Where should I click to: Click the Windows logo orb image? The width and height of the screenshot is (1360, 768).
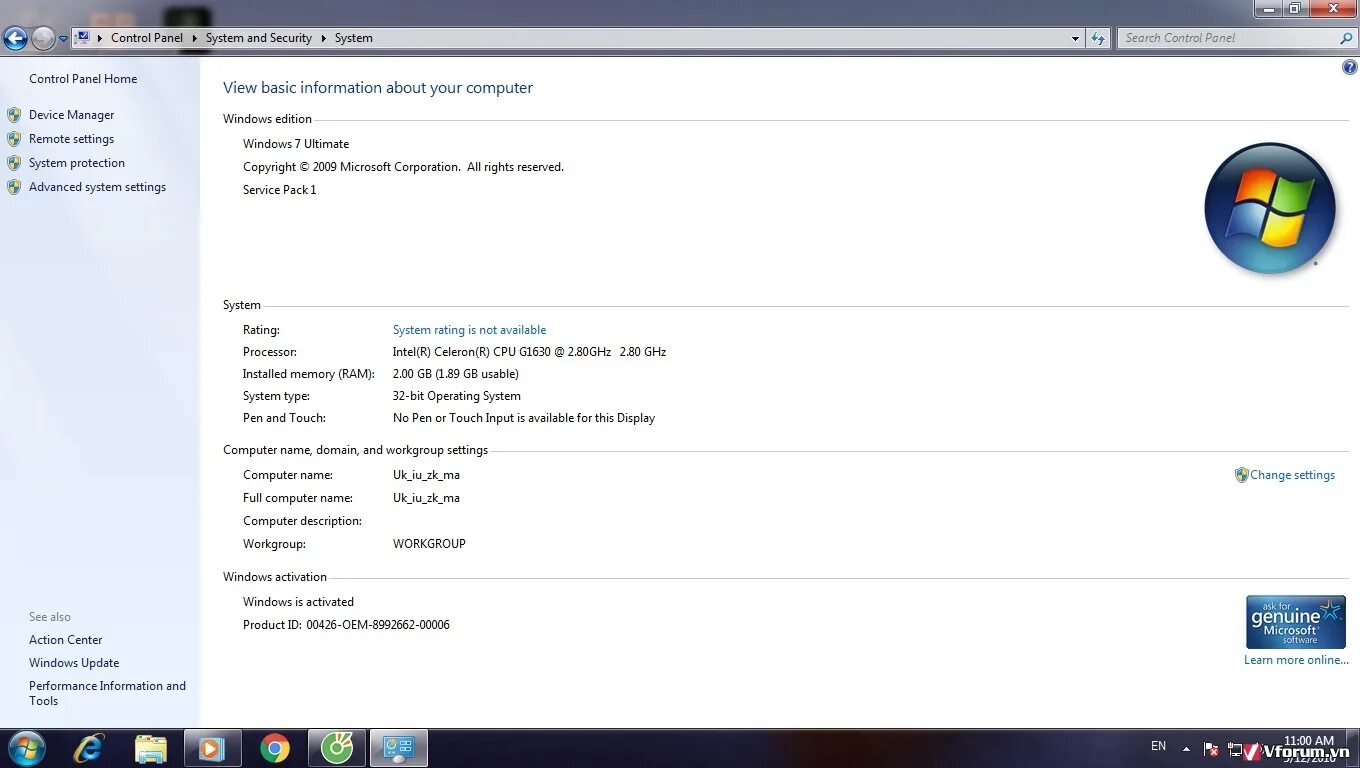(1270, 209)
